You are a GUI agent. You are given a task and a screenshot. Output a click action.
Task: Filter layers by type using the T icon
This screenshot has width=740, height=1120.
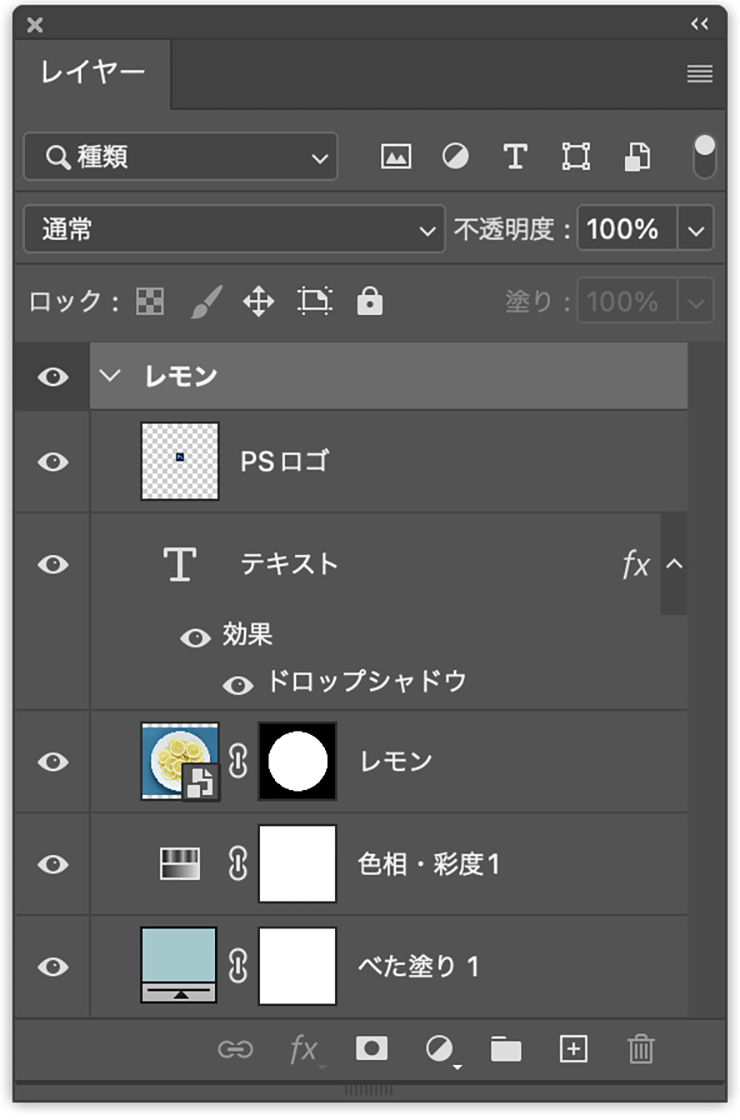(x=515, y=157)
